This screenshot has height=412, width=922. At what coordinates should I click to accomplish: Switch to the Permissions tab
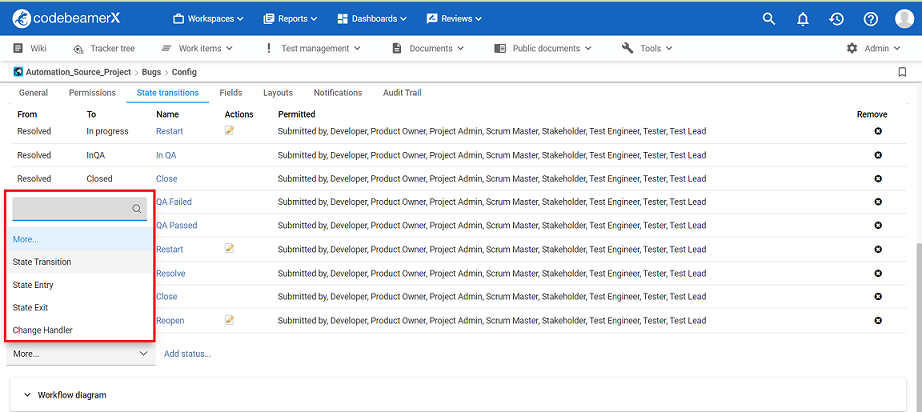[92, 93]
